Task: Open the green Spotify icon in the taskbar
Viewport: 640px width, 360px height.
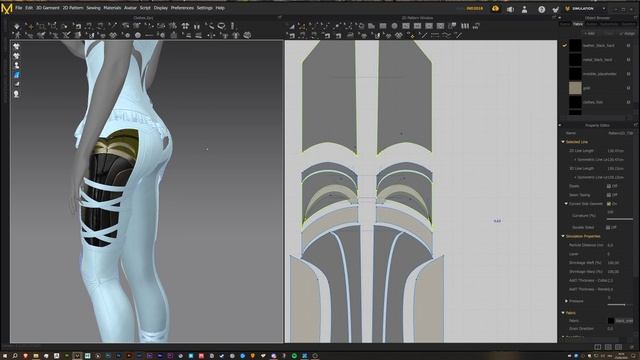Action: click(294, 356)
